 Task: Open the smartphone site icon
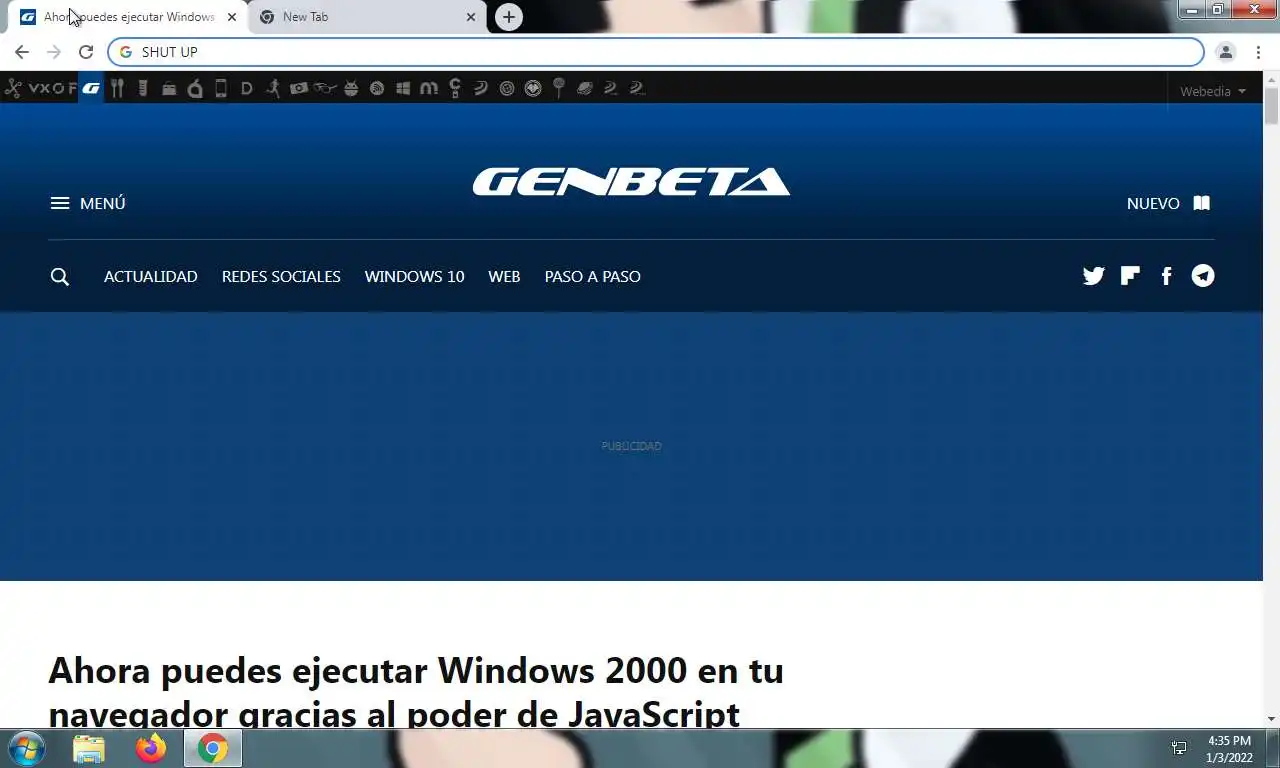(221, 88)
